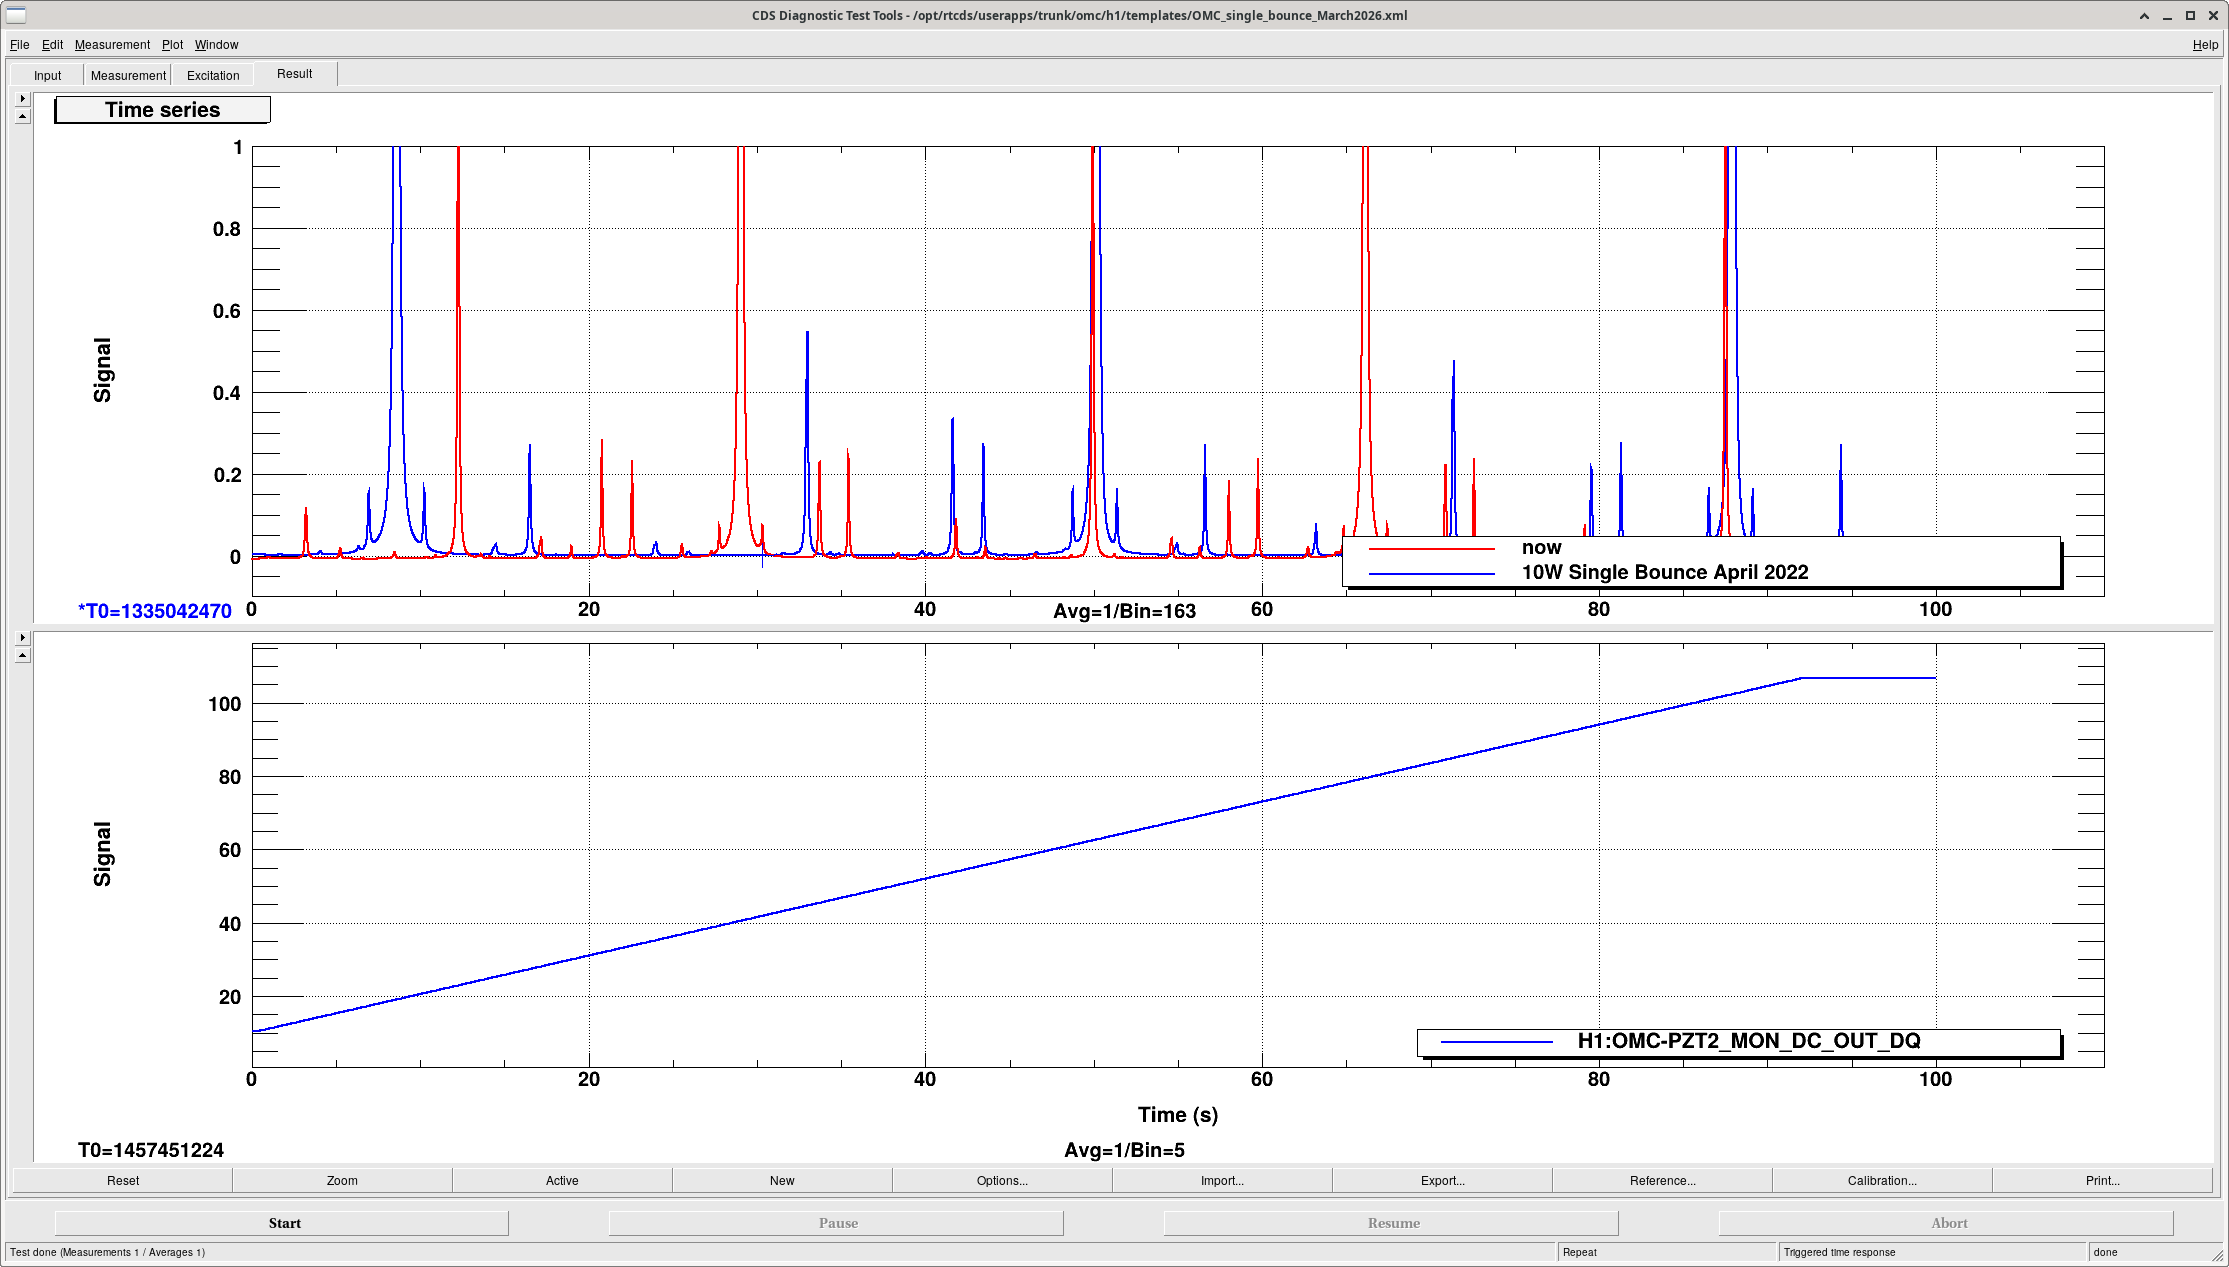2229x1267 pixels.
Task: Click right-arrow options icon beside bottom plot
Action: click(x=22, y=638)
